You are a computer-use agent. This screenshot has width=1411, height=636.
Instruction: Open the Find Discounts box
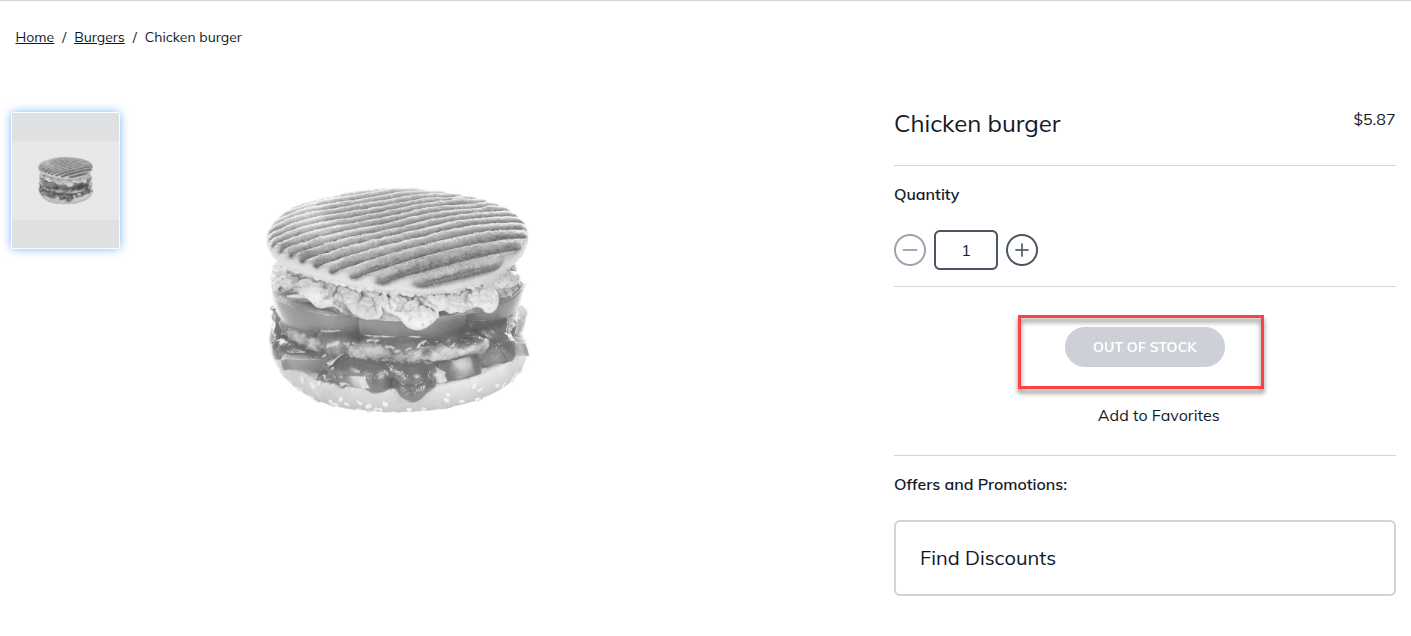[x=1144, y=558]
